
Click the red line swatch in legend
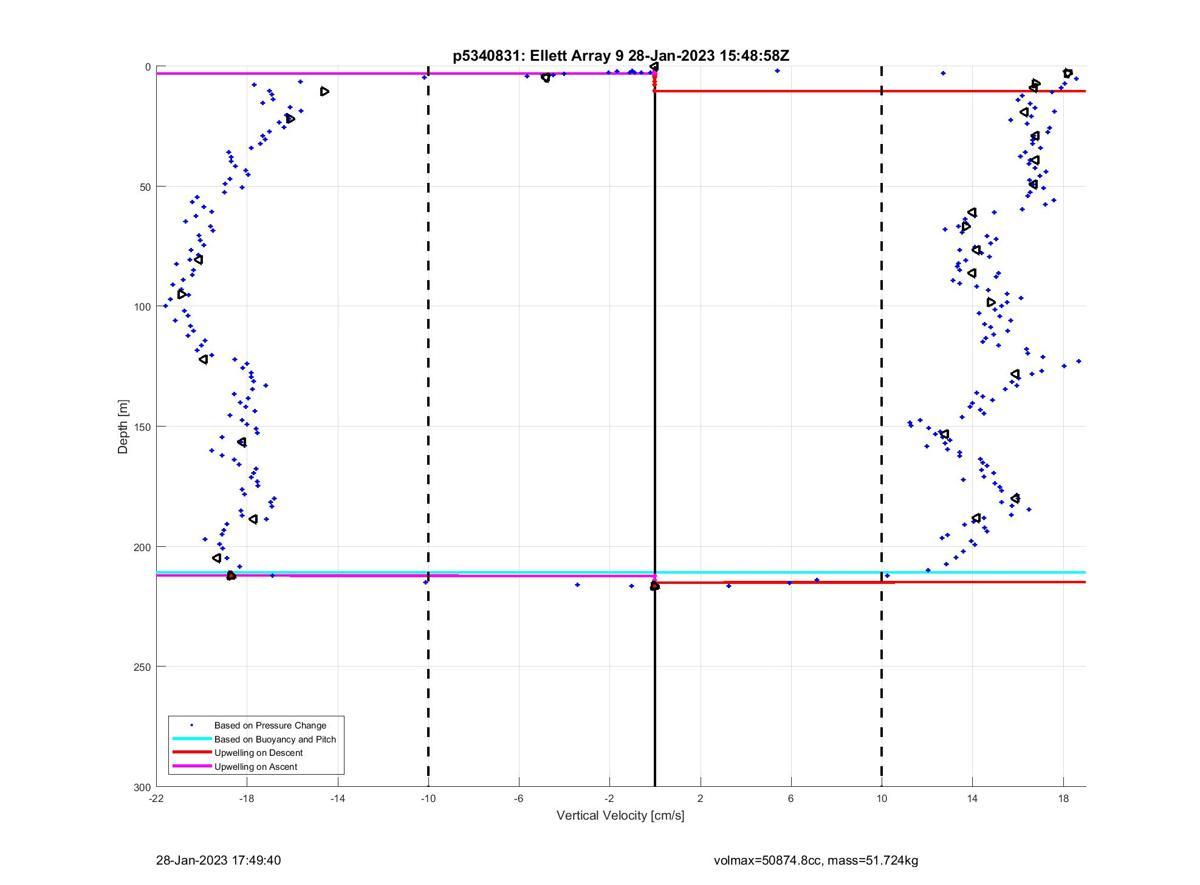point(192,753)
